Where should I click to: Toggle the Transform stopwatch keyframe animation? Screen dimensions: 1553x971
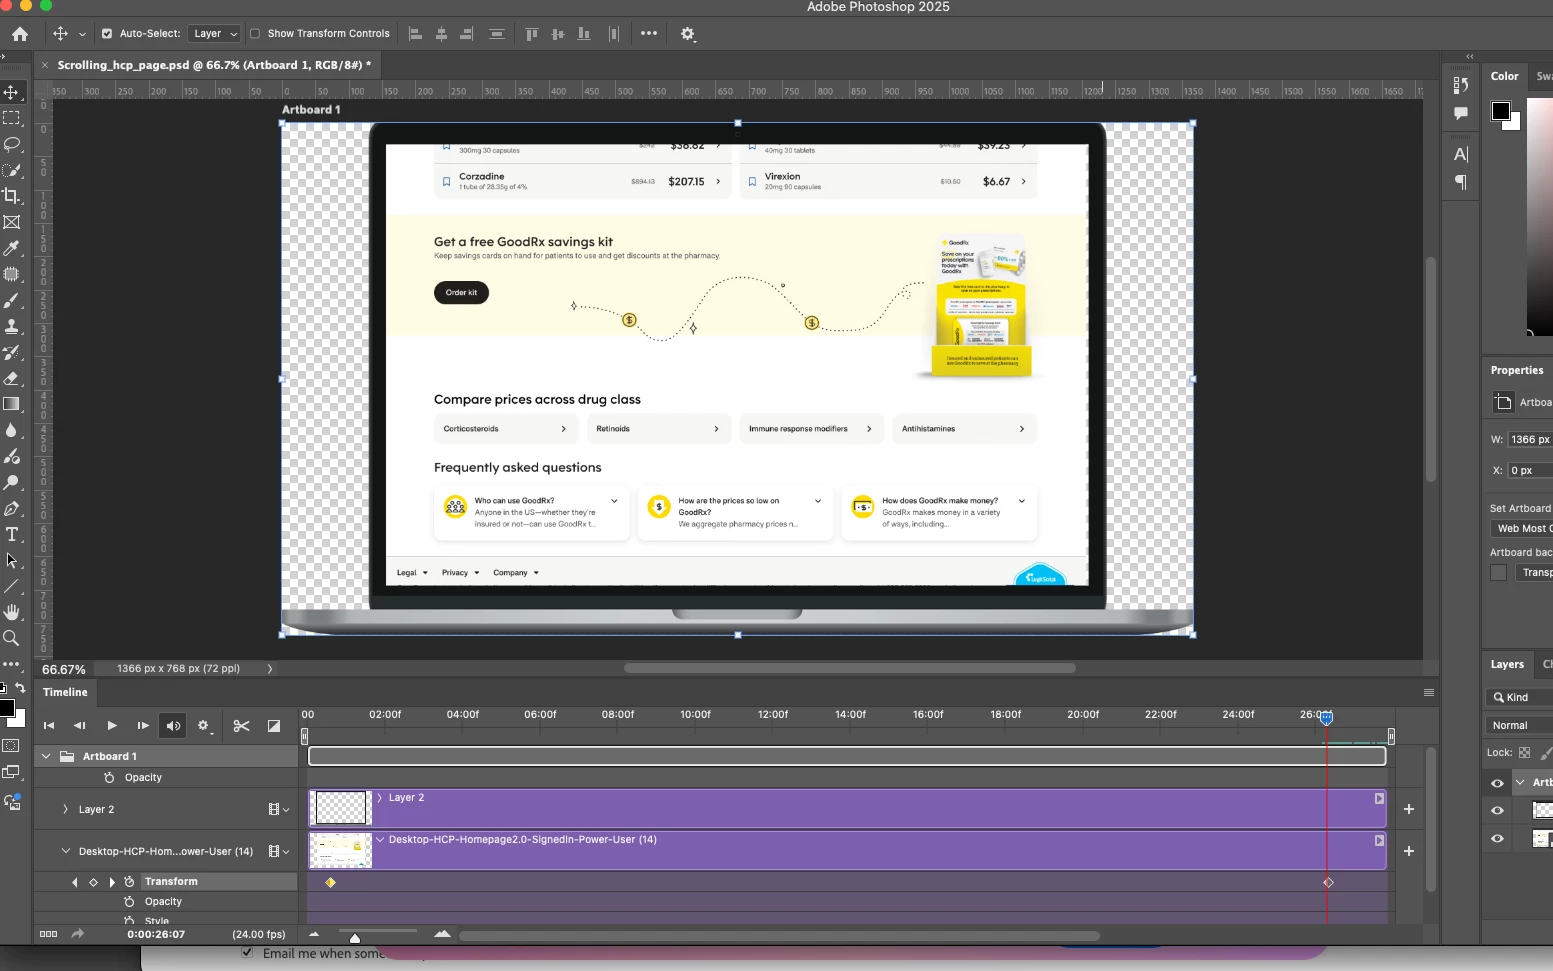(129, 882)
